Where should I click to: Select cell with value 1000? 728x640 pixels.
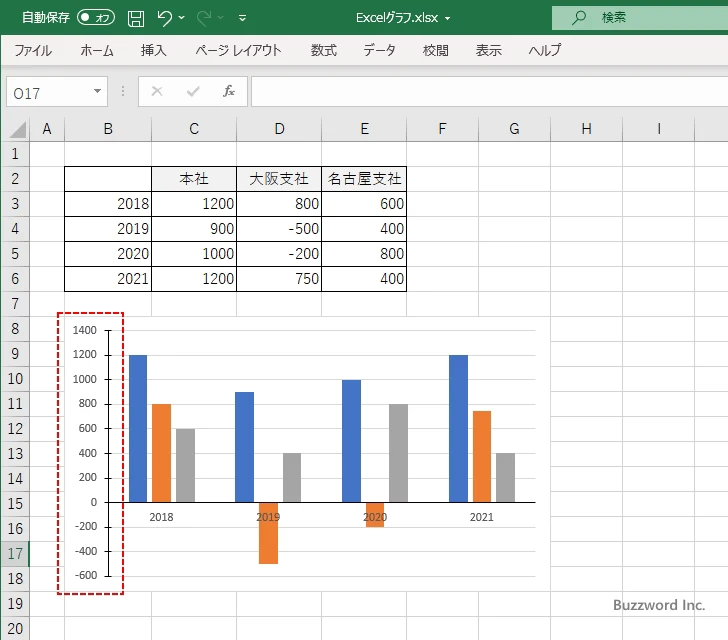(x=194, y=254)
